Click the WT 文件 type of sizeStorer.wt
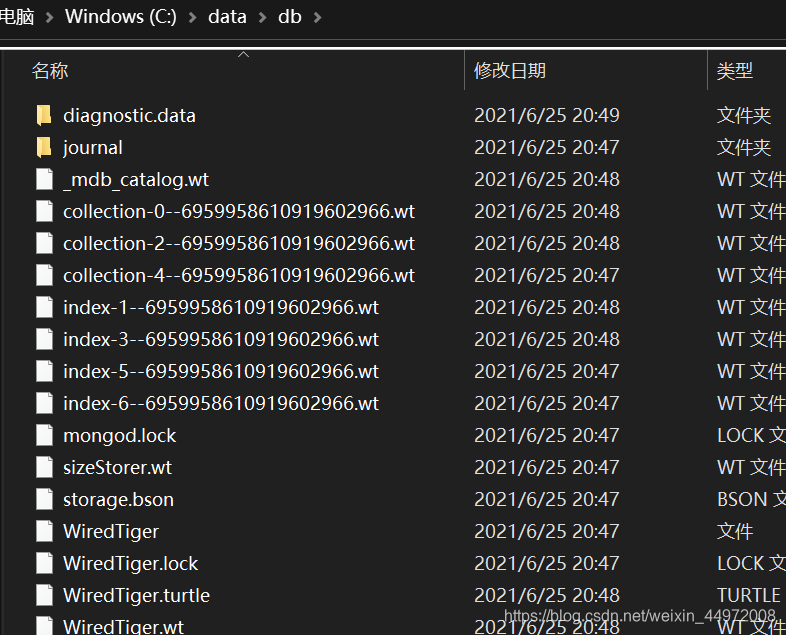 751,467
